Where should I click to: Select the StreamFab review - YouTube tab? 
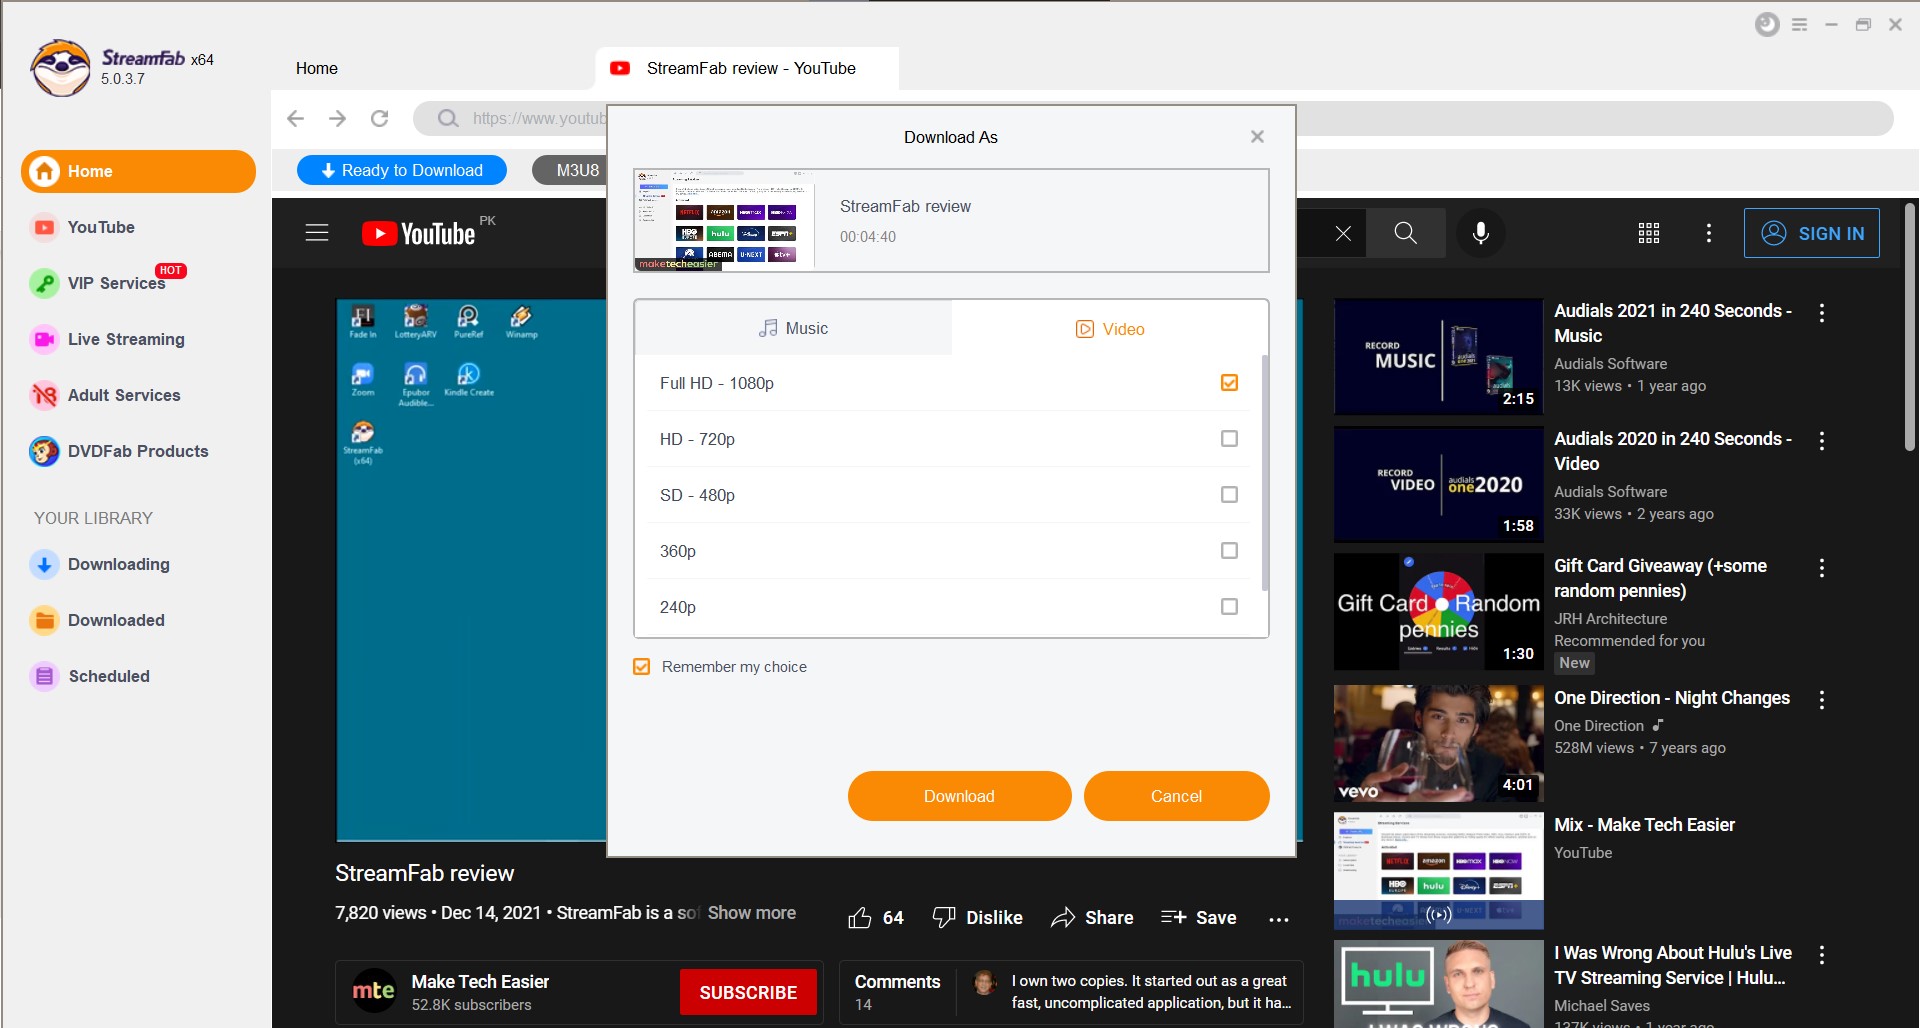point(747,68)
